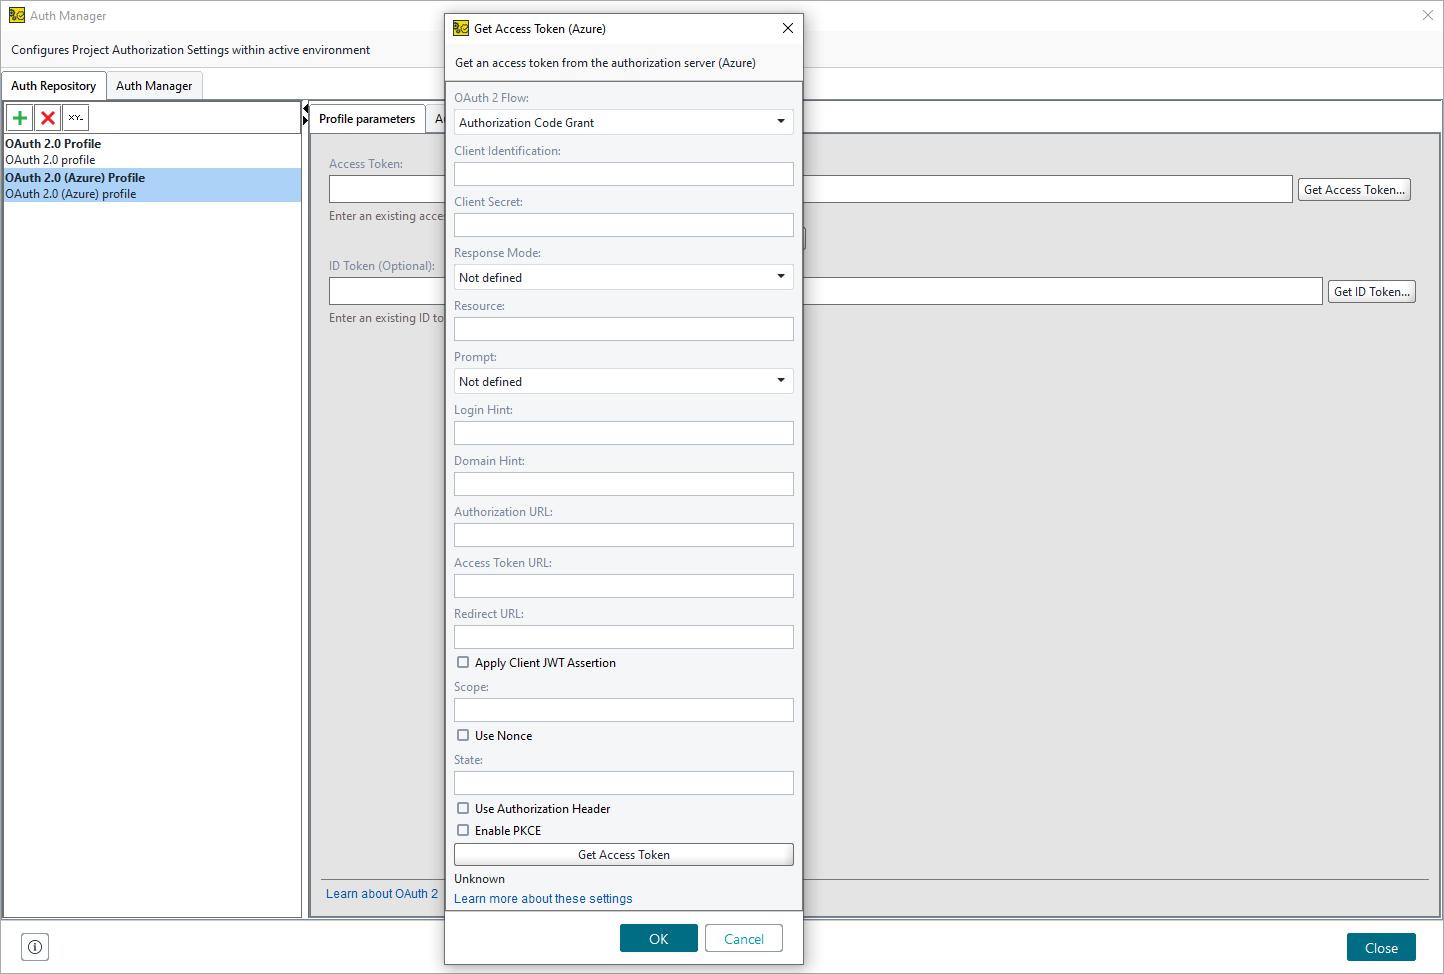Click the Get Access Token dialog icon
The width and height of the screenshot is (1444, 974).
[x=461, y=28]
